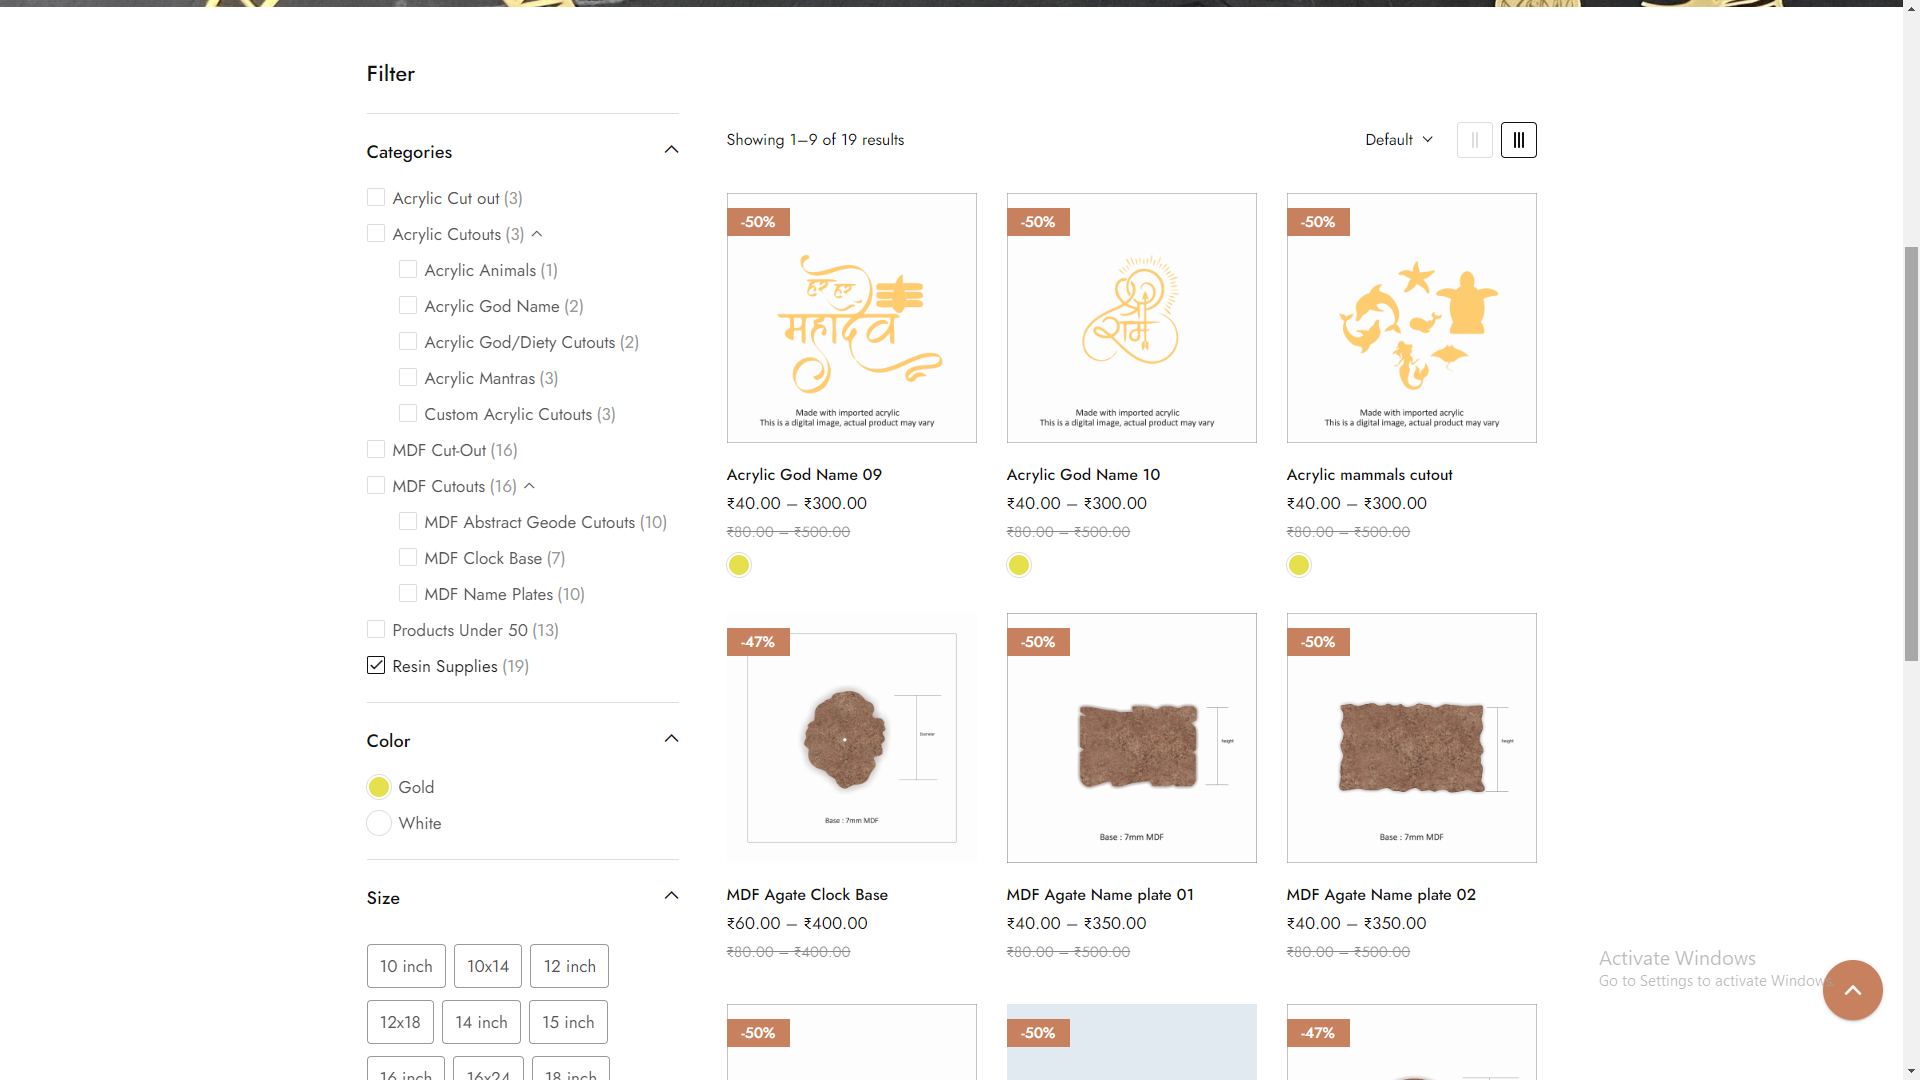Filter by 10 inch size
The width and height of the screenshot is (1920, 1080).
(x=406, y=967)
